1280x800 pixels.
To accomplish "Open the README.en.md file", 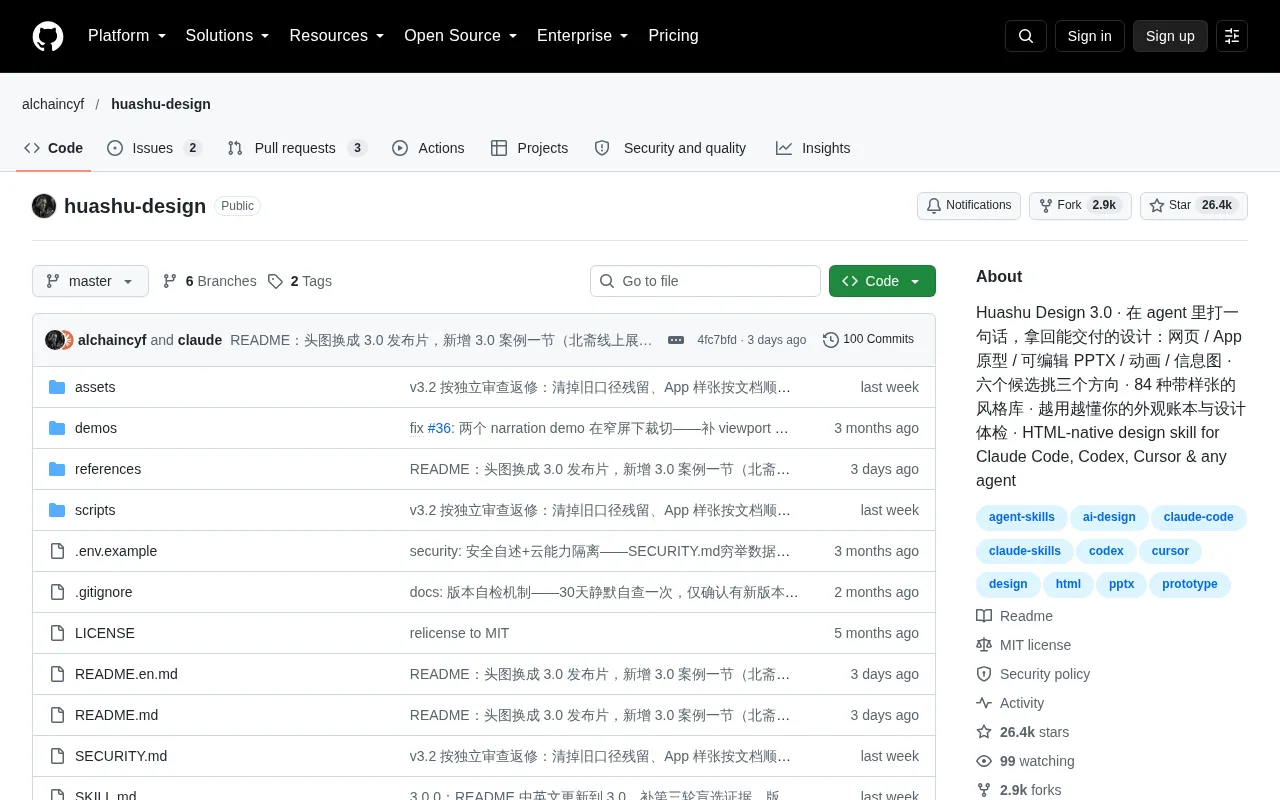I will point(126,674).
